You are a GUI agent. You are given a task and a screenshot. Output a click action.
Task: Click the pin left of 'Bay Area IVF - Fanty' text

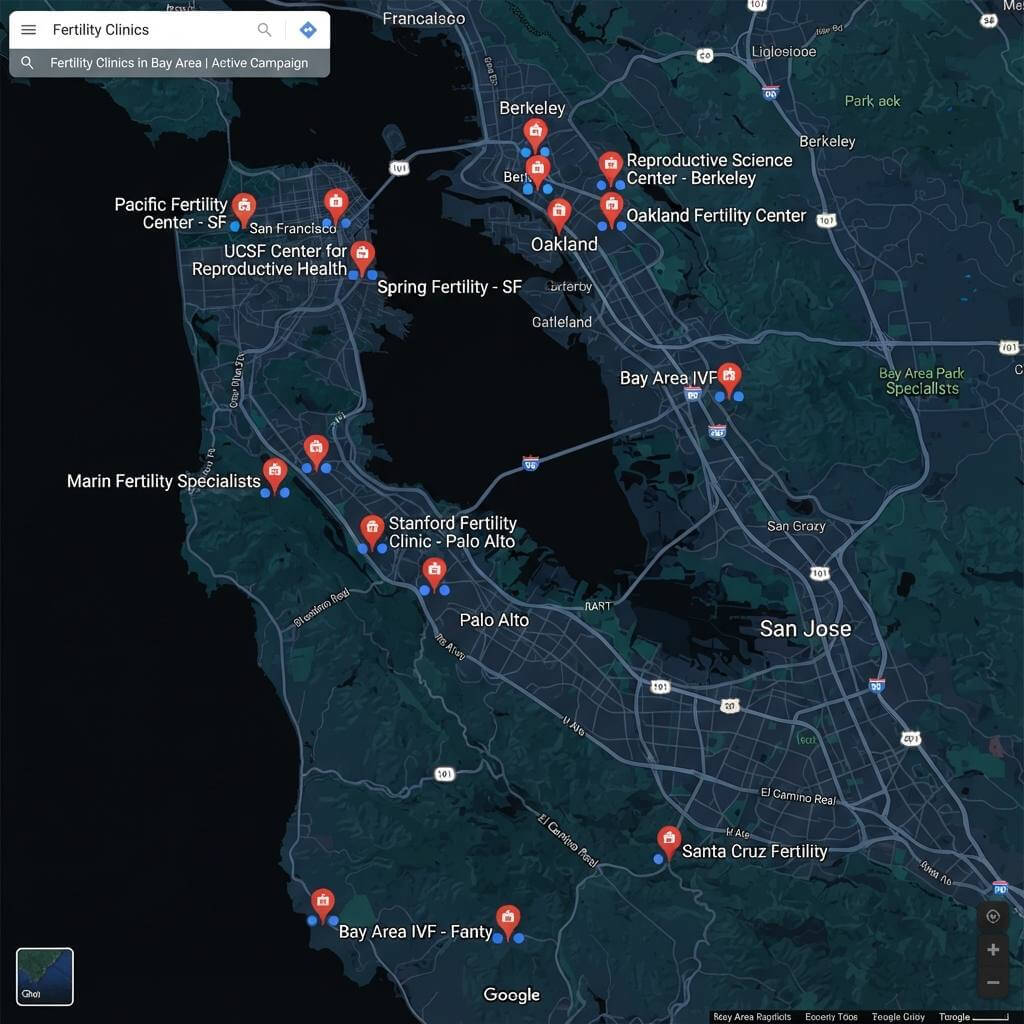pyautogui.click(x=323, y=905)
